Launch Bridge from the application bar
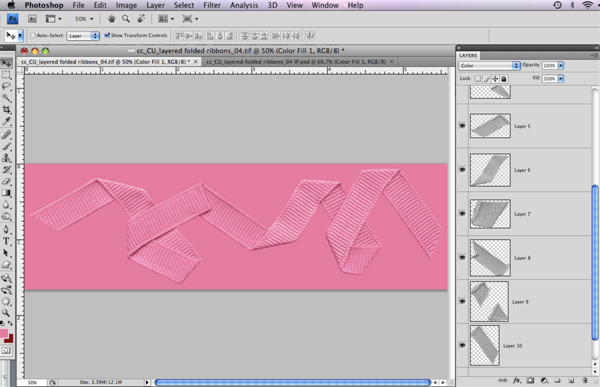The height and width of the screenshot is (387, 600). [x=32, y=19]
